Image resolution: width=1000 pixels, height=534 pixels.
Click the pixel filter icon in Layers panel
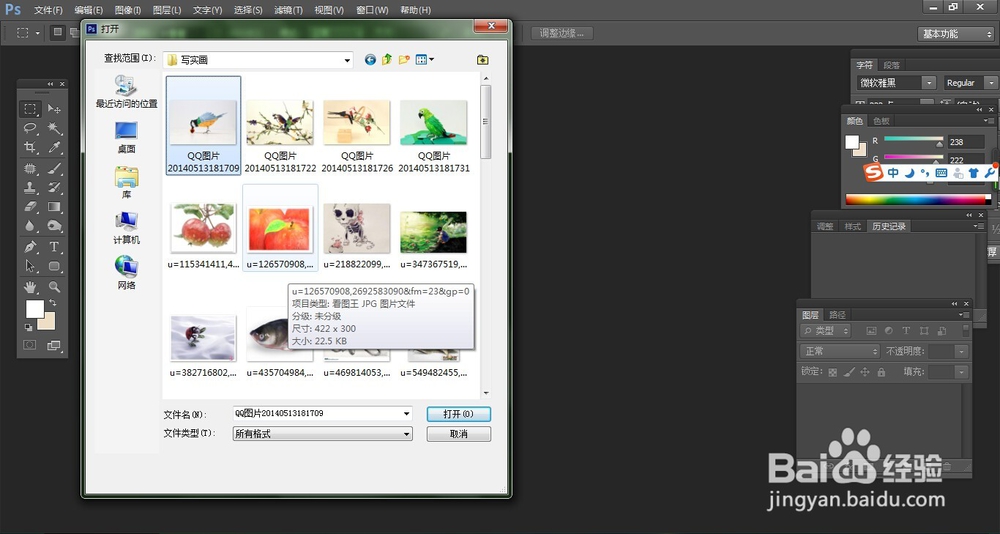tap(871, 331)
